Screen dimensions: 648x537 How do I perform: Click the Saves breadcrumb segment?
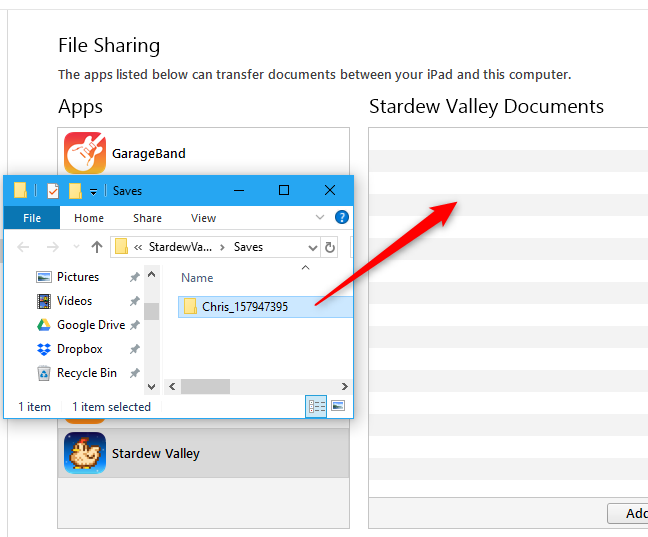tap(248, 247)
